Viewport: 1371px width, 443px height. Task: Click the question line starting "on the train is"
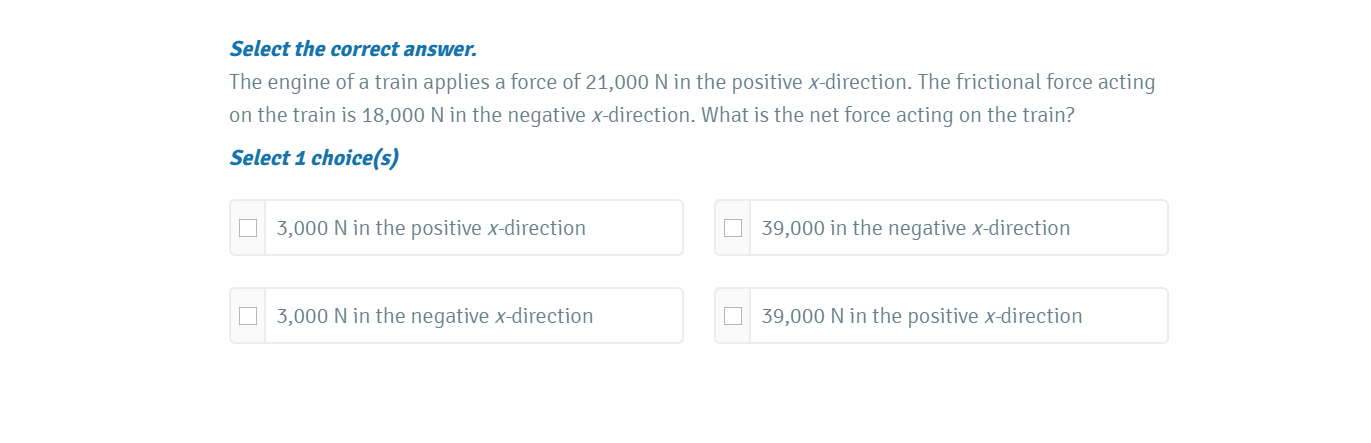(x=652, y=115)
